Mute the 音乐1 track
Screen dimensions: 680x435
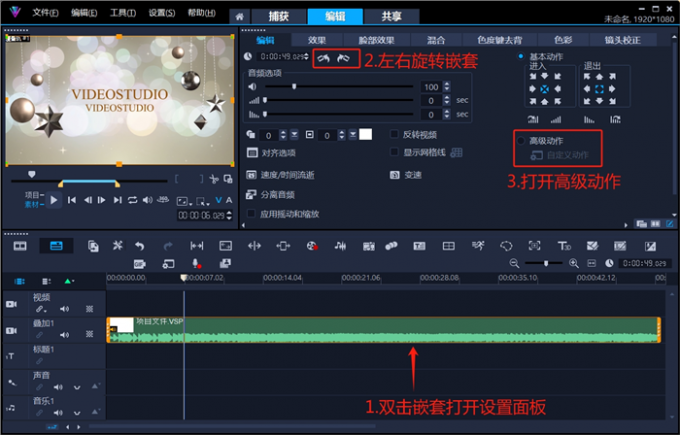point(58,412)
